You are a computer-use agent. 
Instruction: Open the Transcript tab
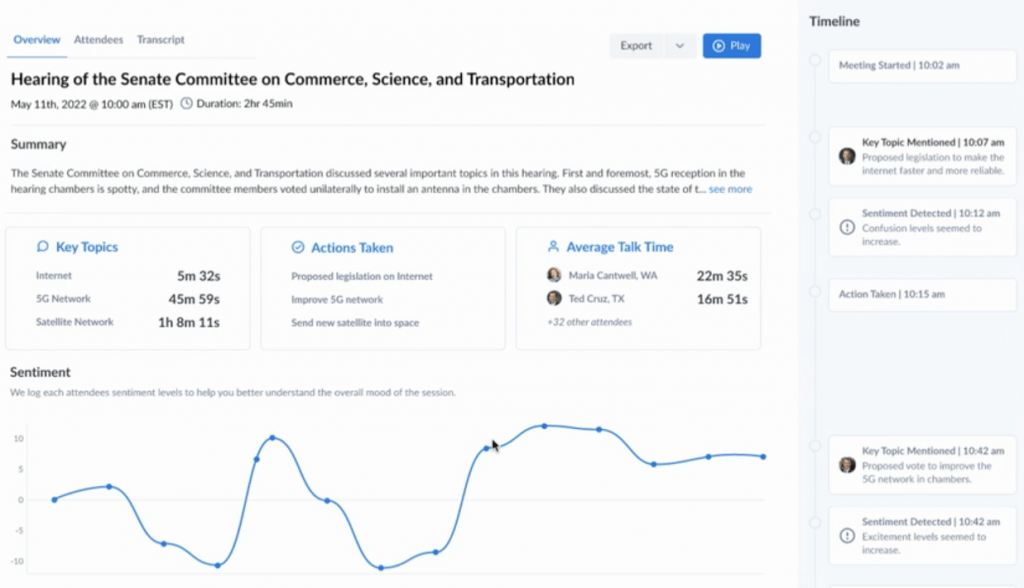coord(161,40)
